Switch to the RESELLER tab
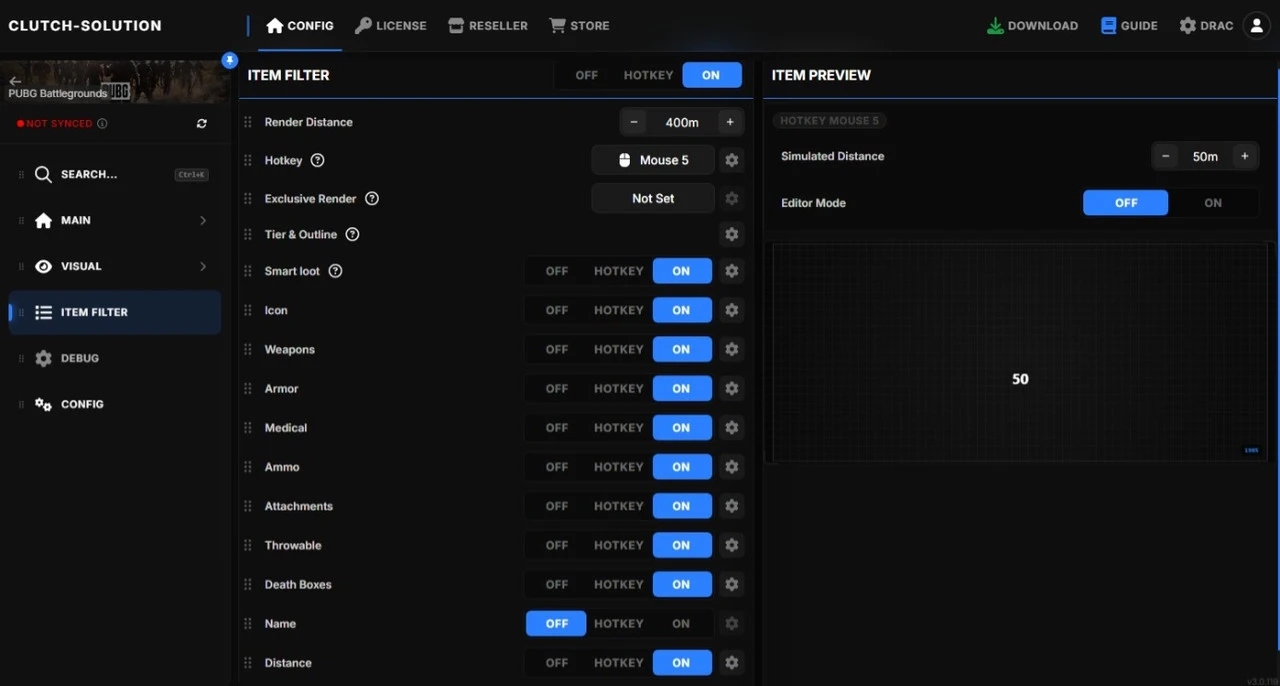Screen dimensions: 1280x686 tap(488, 26)
